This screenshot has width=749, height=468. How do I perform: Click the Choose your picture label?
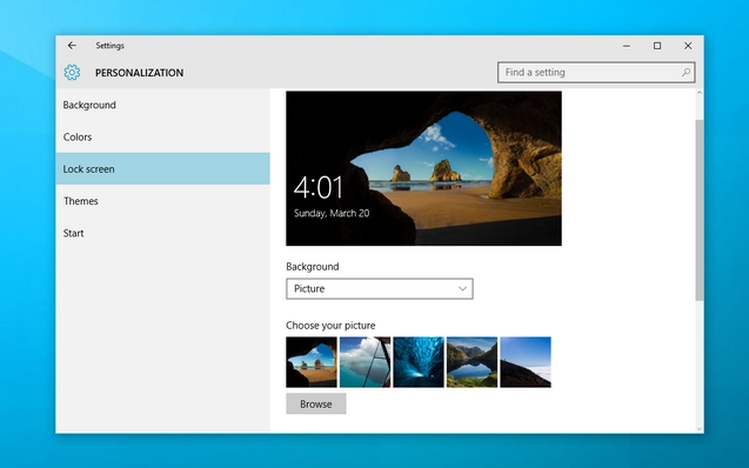coord(331,325)
